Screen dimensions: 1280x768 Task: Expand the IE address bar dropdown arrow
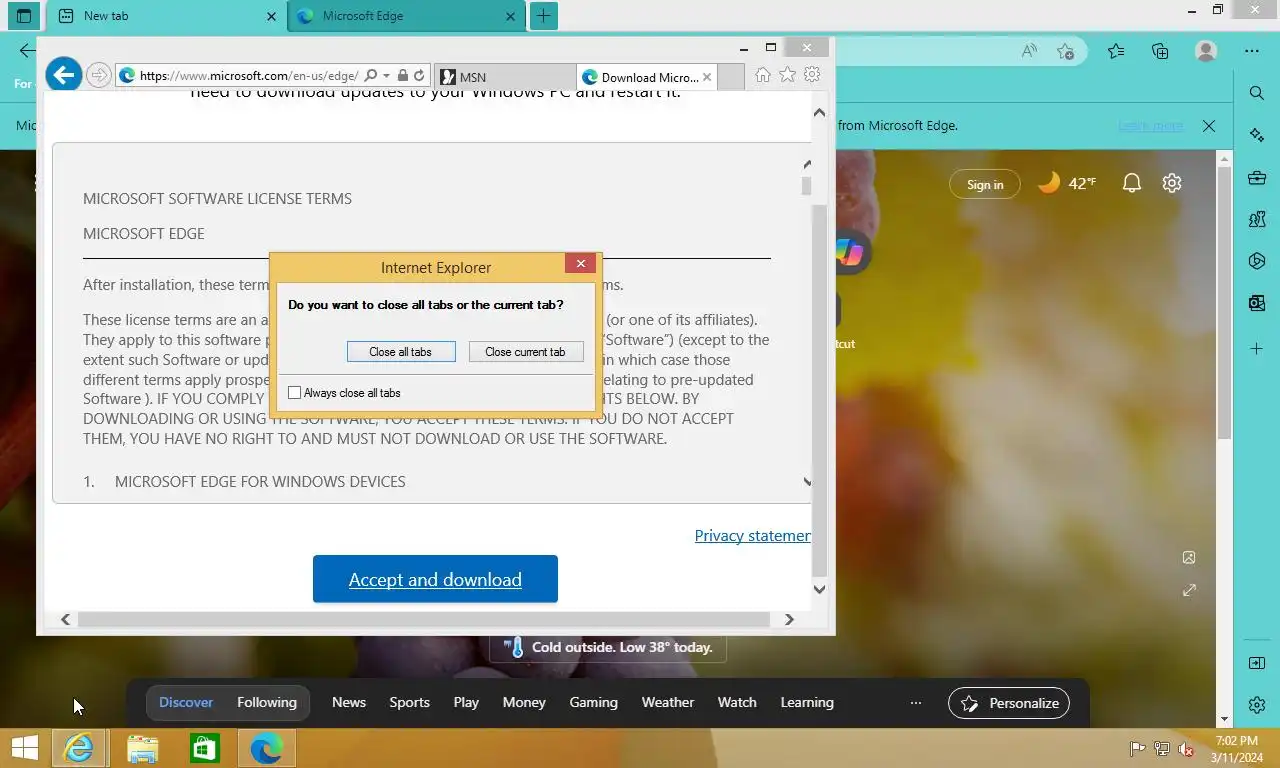tap(386, 76)
